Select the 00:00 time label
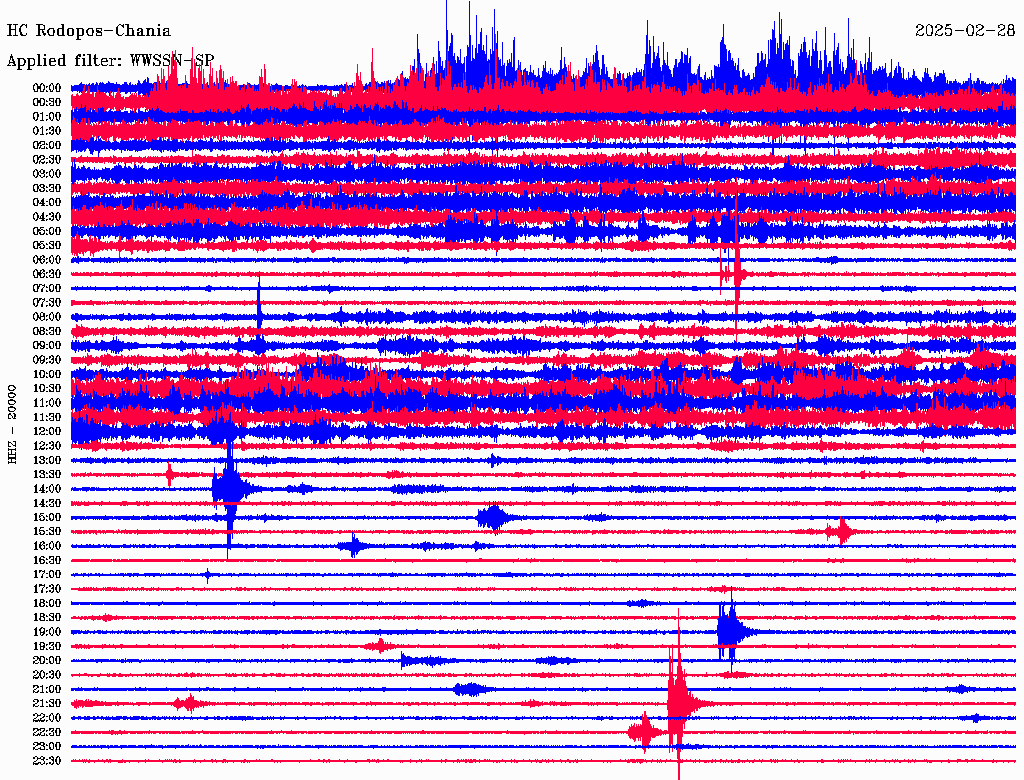Image resolution: width=1024 pixels, height=780 pixels. (47, 88)
